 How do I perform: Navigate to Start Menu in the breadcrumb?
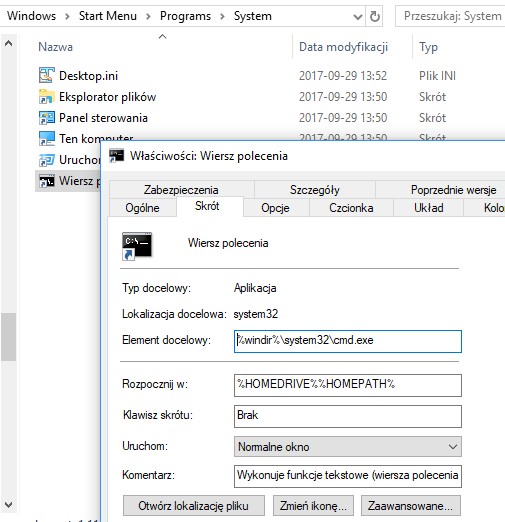coord(108,16)
